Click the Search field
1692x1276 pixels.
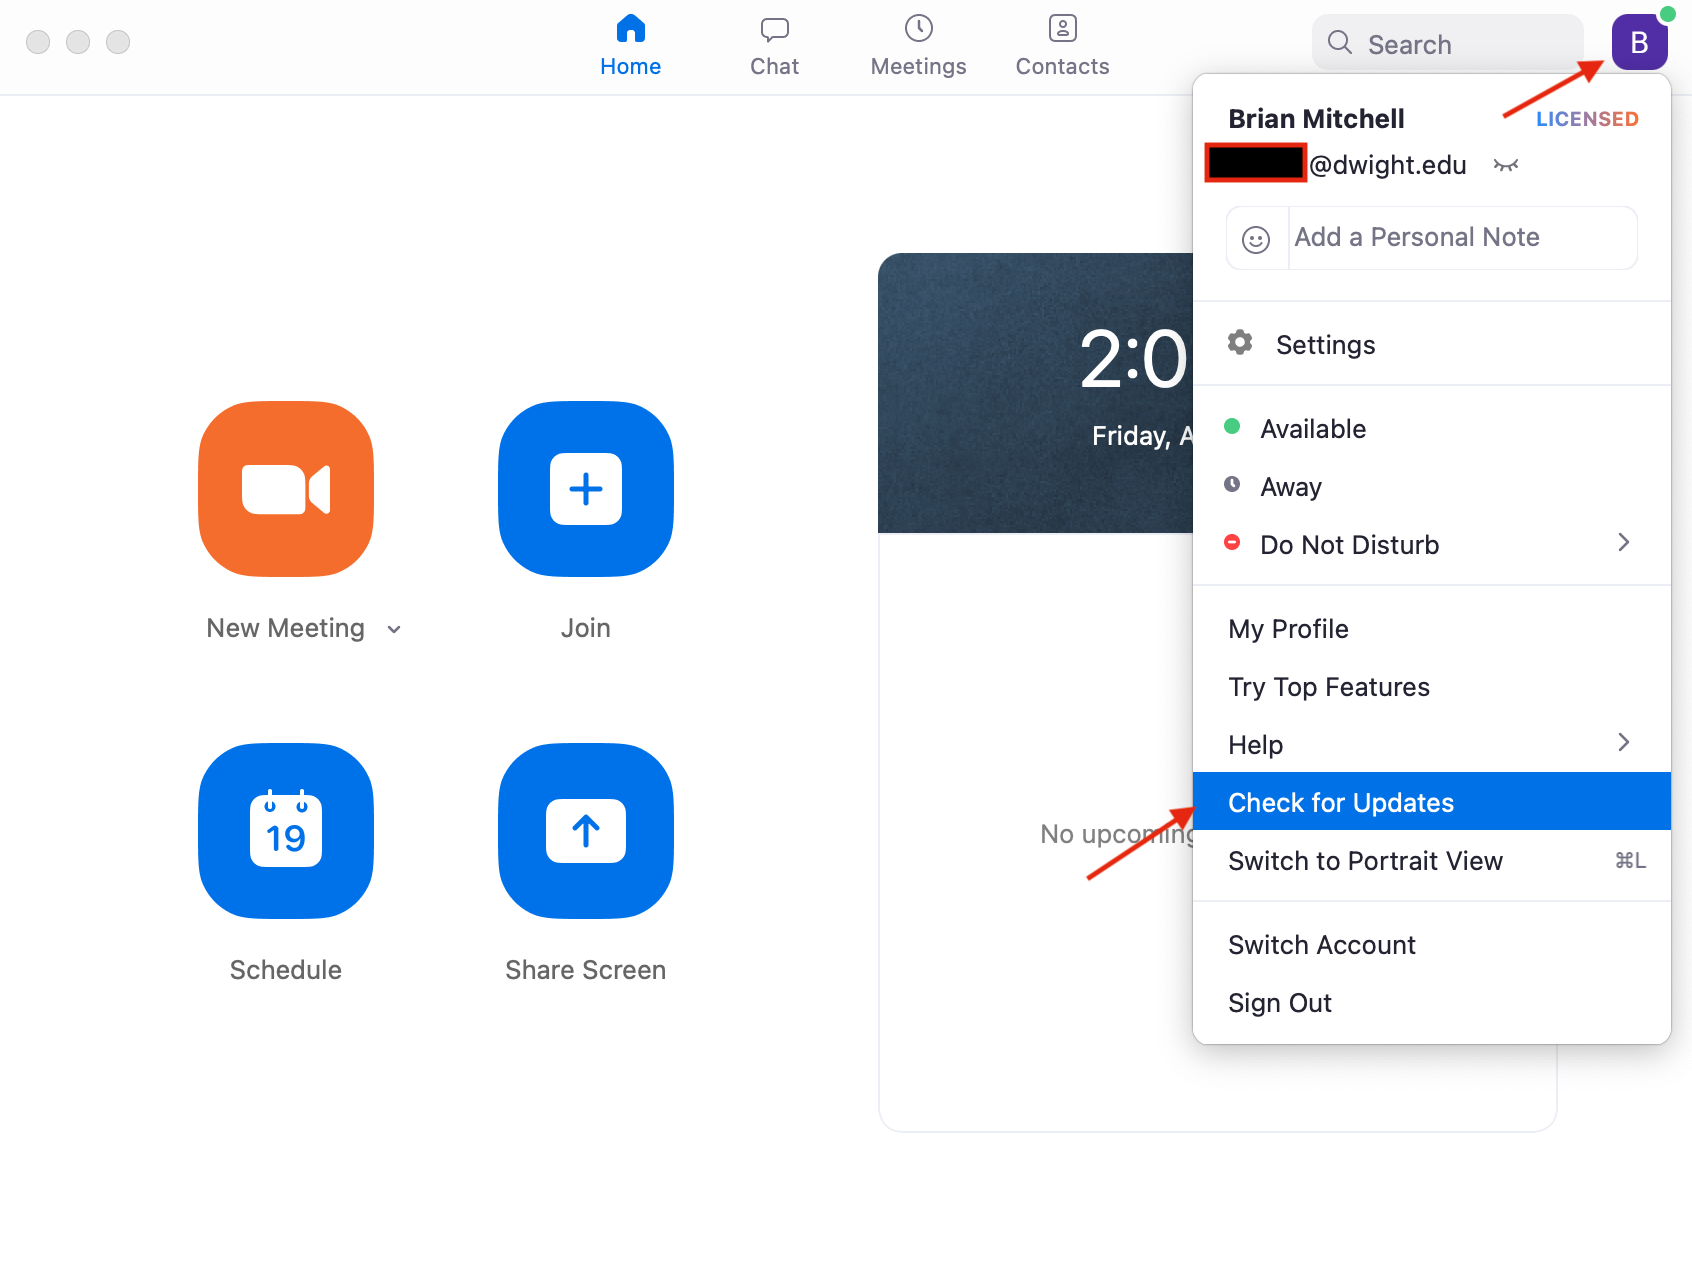click(1448, 43)
